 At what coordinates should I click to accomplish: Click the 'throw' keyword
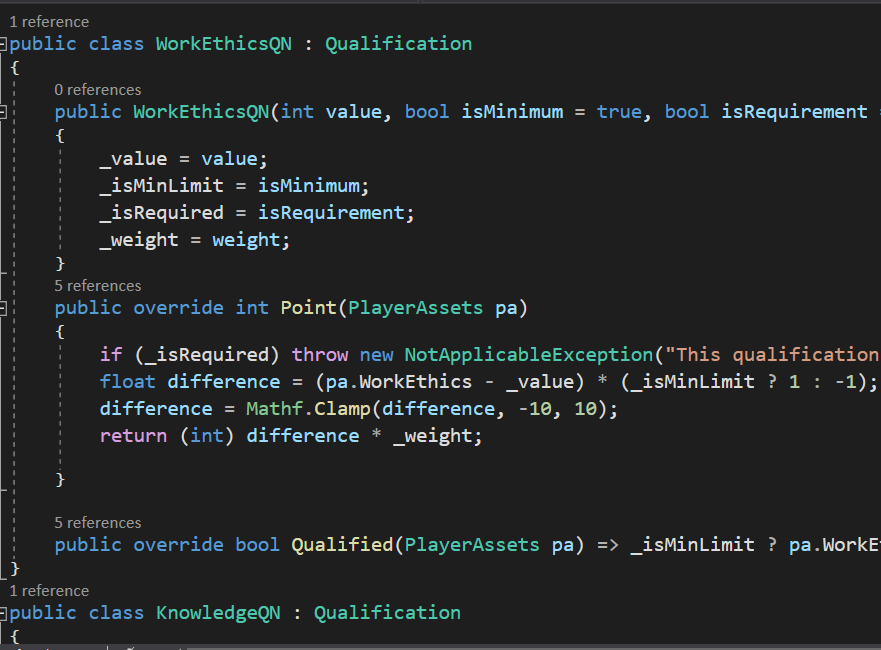click(x=320, y=355)
